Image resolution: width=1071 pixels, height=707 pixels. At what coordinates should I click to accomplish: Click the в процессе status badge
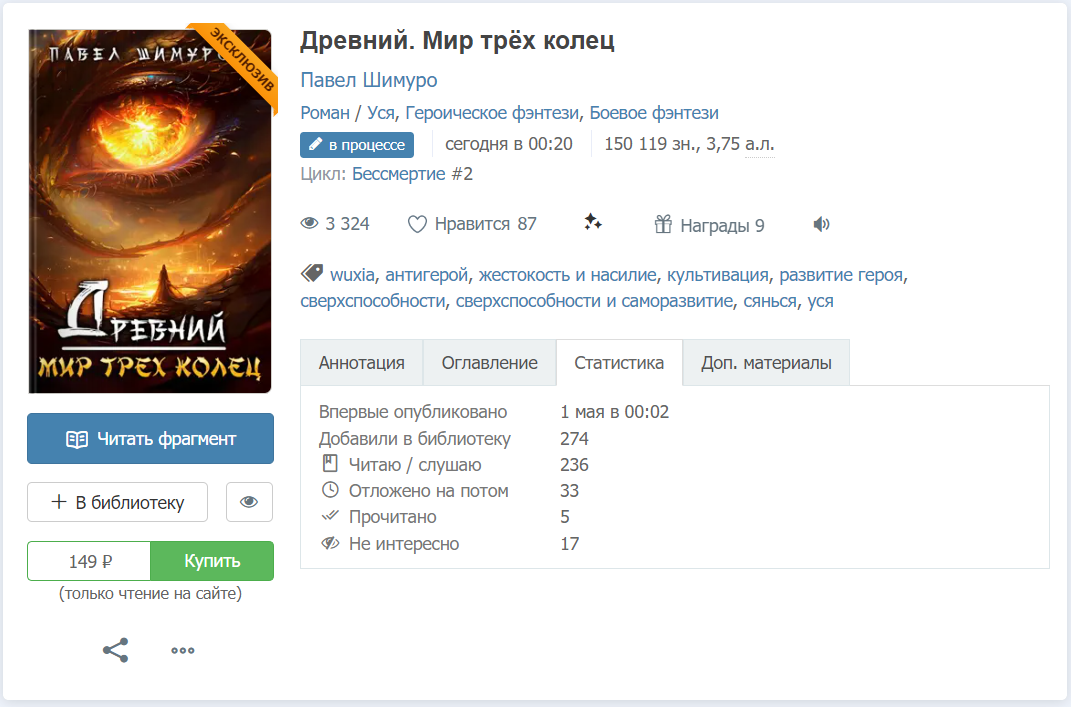[357, 145]
